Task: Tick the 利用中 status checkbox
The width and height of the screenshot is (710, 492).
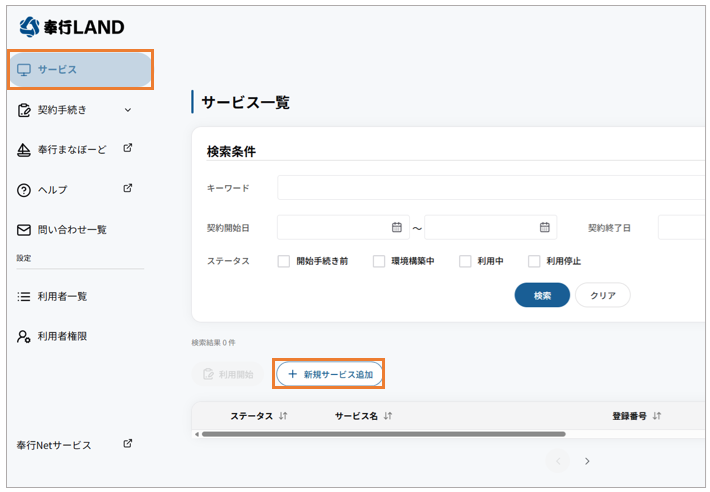Action: pos(465,261)
